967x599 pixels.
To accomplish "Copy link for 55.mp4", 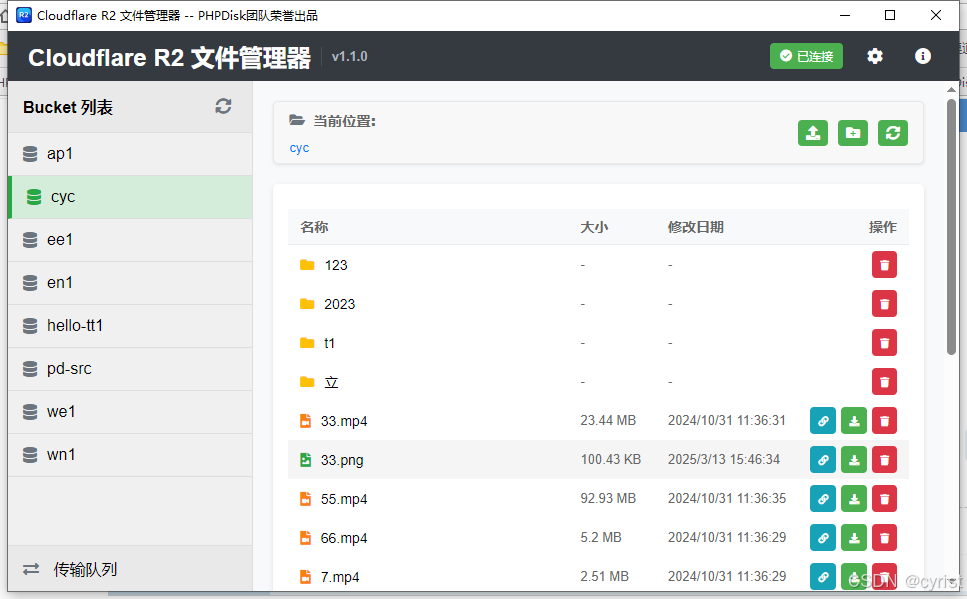I will [x=823, y=498].
